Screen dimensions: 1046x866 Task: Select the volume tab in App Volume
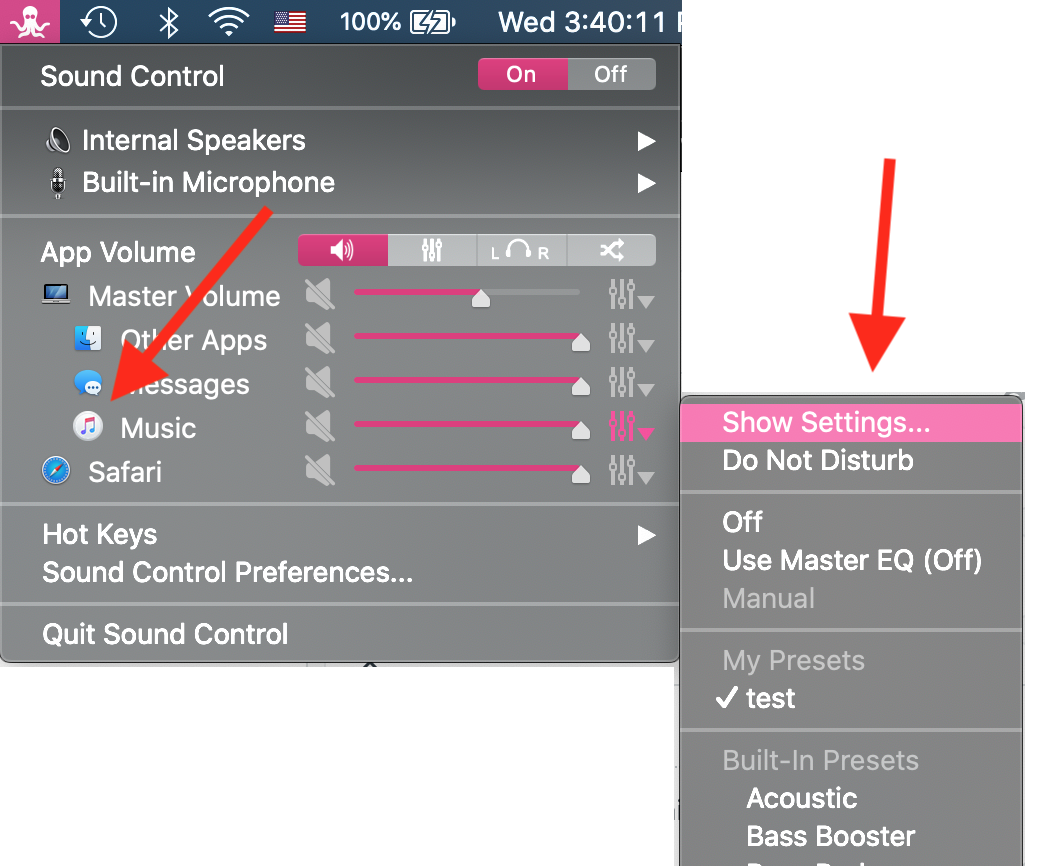point(342,251)
